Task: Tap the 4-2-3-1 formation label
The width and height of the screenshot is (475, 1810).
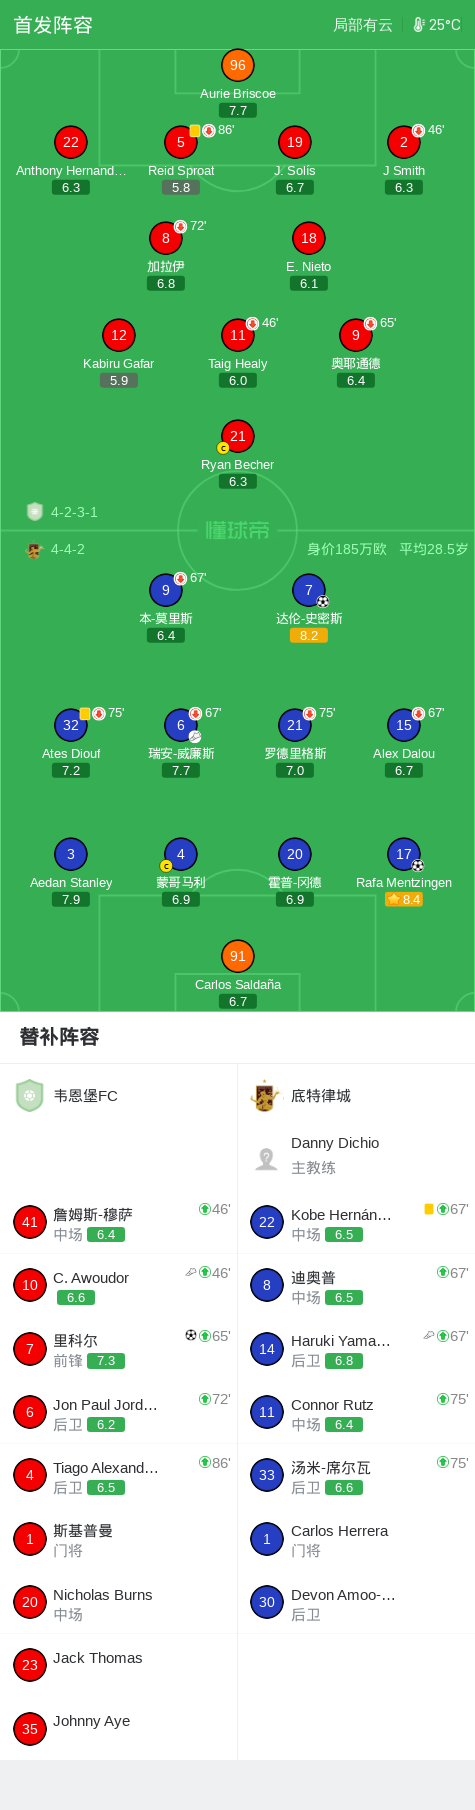Action: [x=74, y=512]
